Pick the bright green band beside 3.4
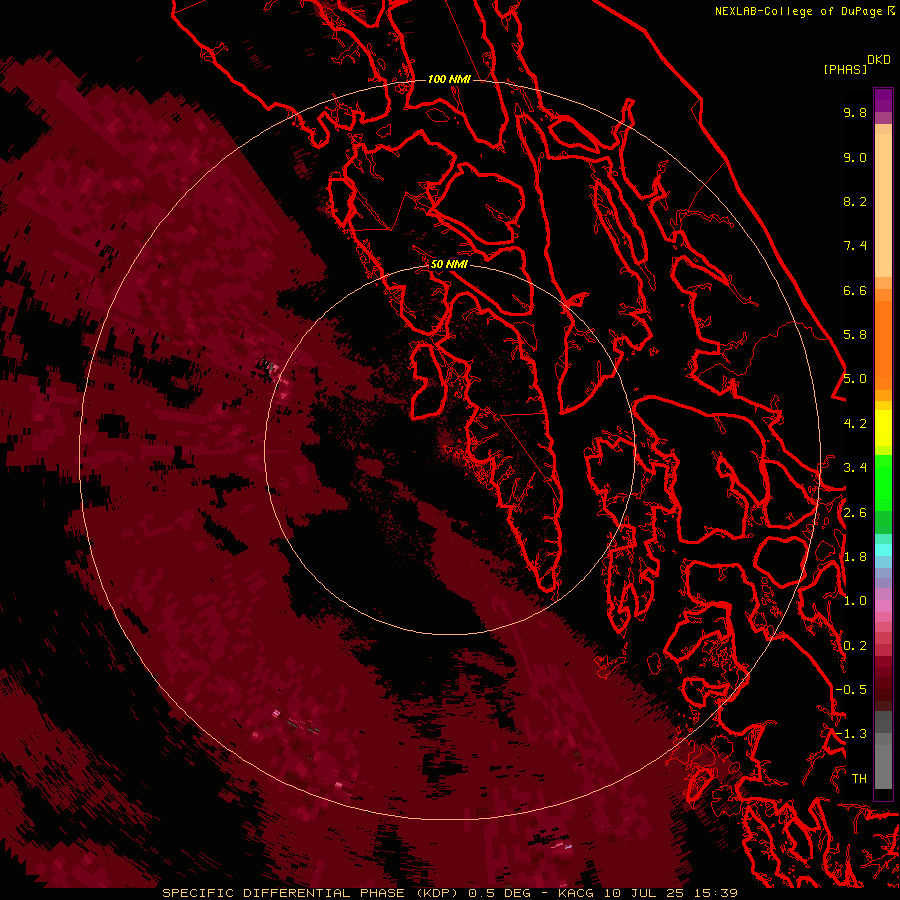900x900 pixels. (883, 483)
